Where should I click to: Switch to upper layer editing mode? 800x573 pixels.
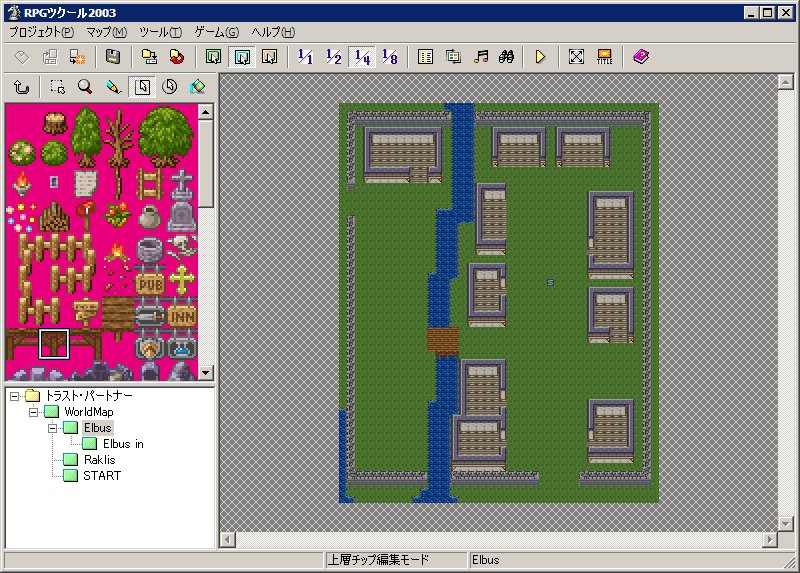tap(241, 57)
